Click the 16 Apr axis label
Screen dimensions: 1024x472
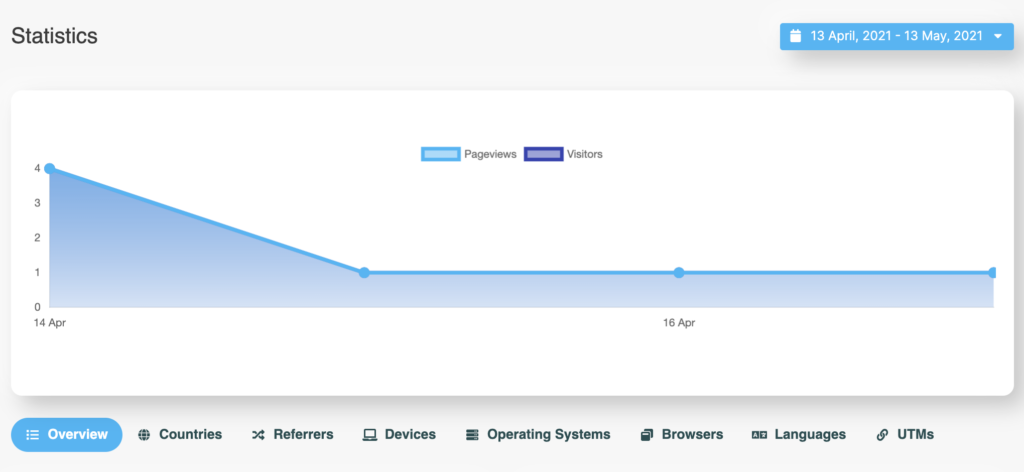[x=679, y=323]
